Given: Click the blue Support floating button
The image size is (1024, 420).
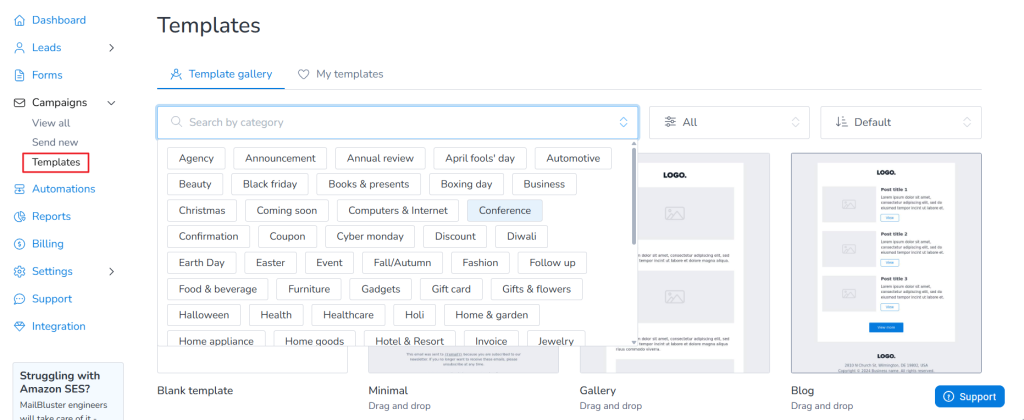Looking at the screenshot, I should [969, 396].
